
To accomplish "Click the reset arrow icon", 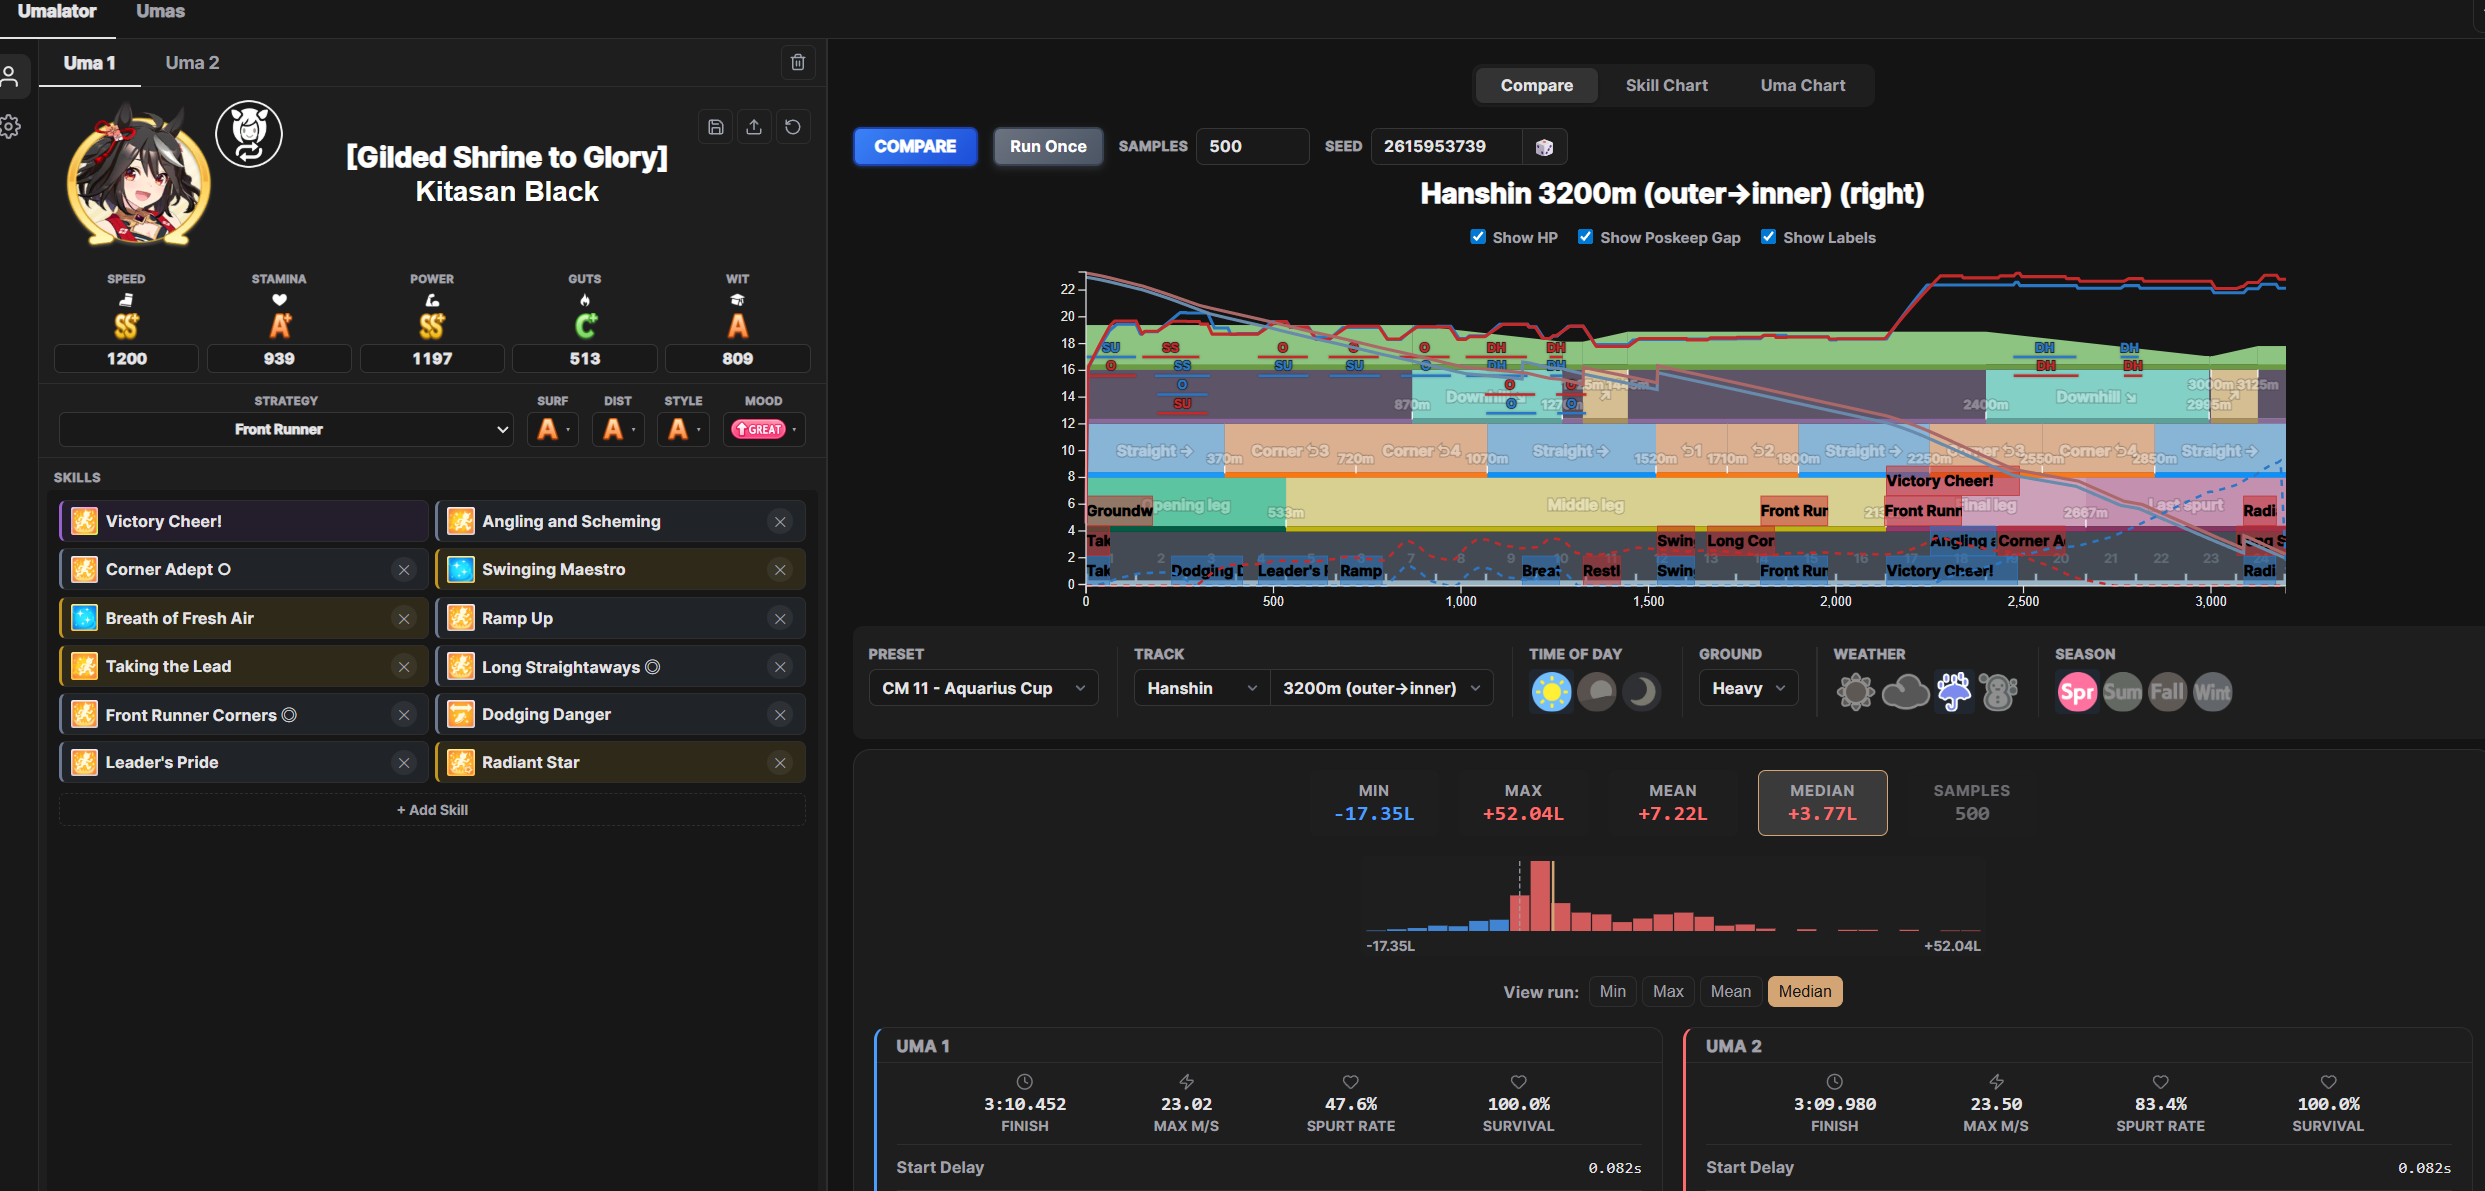I will click(x=793, y=127).
